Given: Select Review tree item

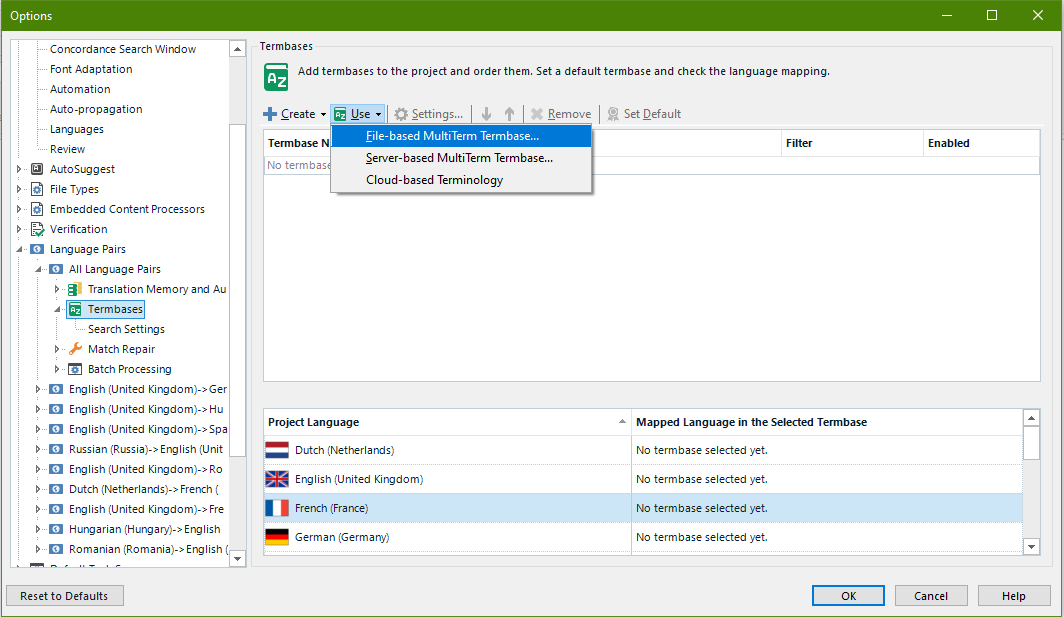Looking at the screenshot, I should [x=67, y=149].
